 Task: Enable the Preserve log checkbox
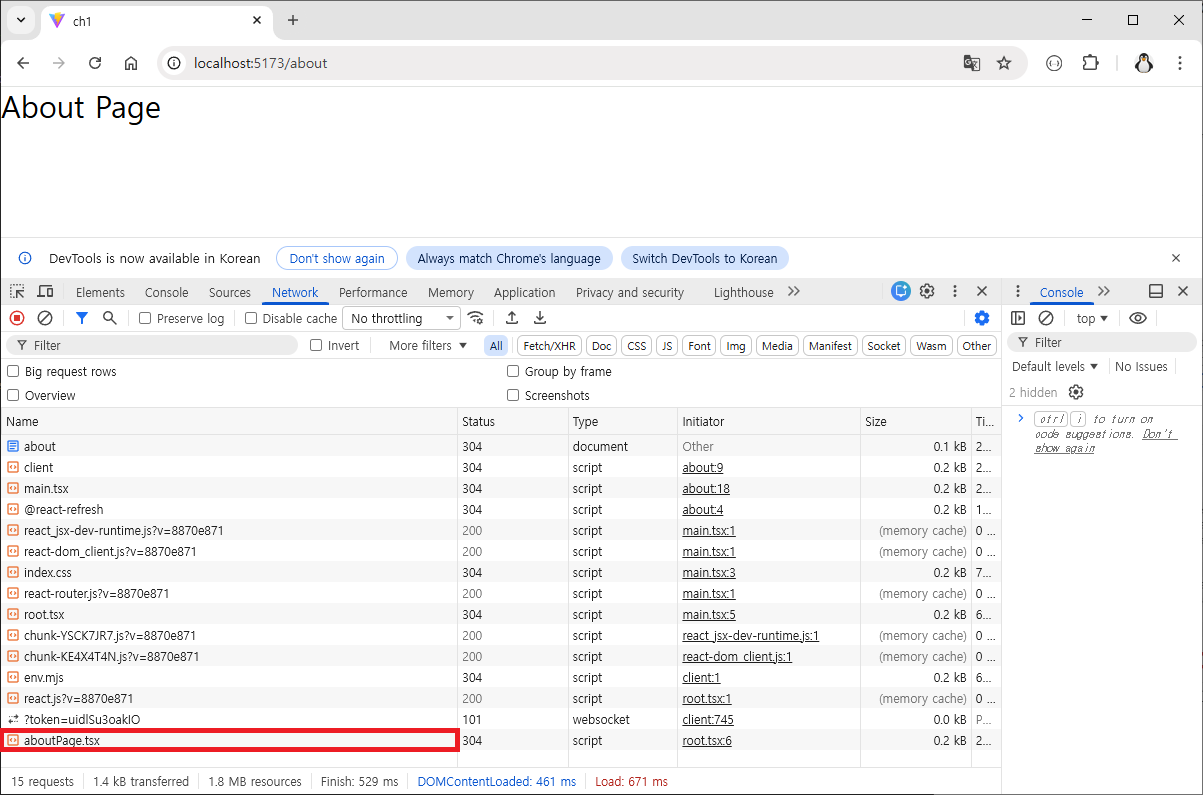145,318
